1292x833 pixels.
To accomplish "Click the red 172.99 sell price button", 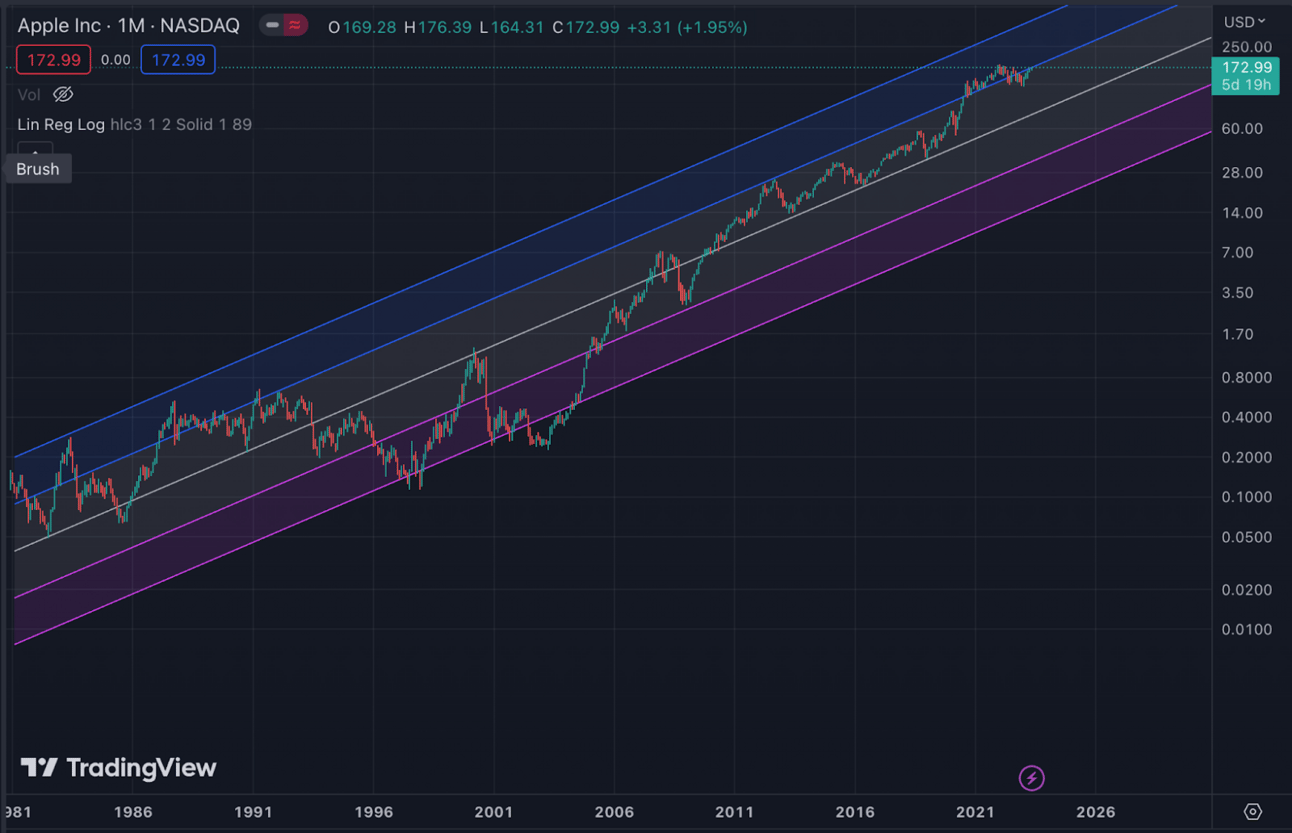I will [x=54, y=60].
